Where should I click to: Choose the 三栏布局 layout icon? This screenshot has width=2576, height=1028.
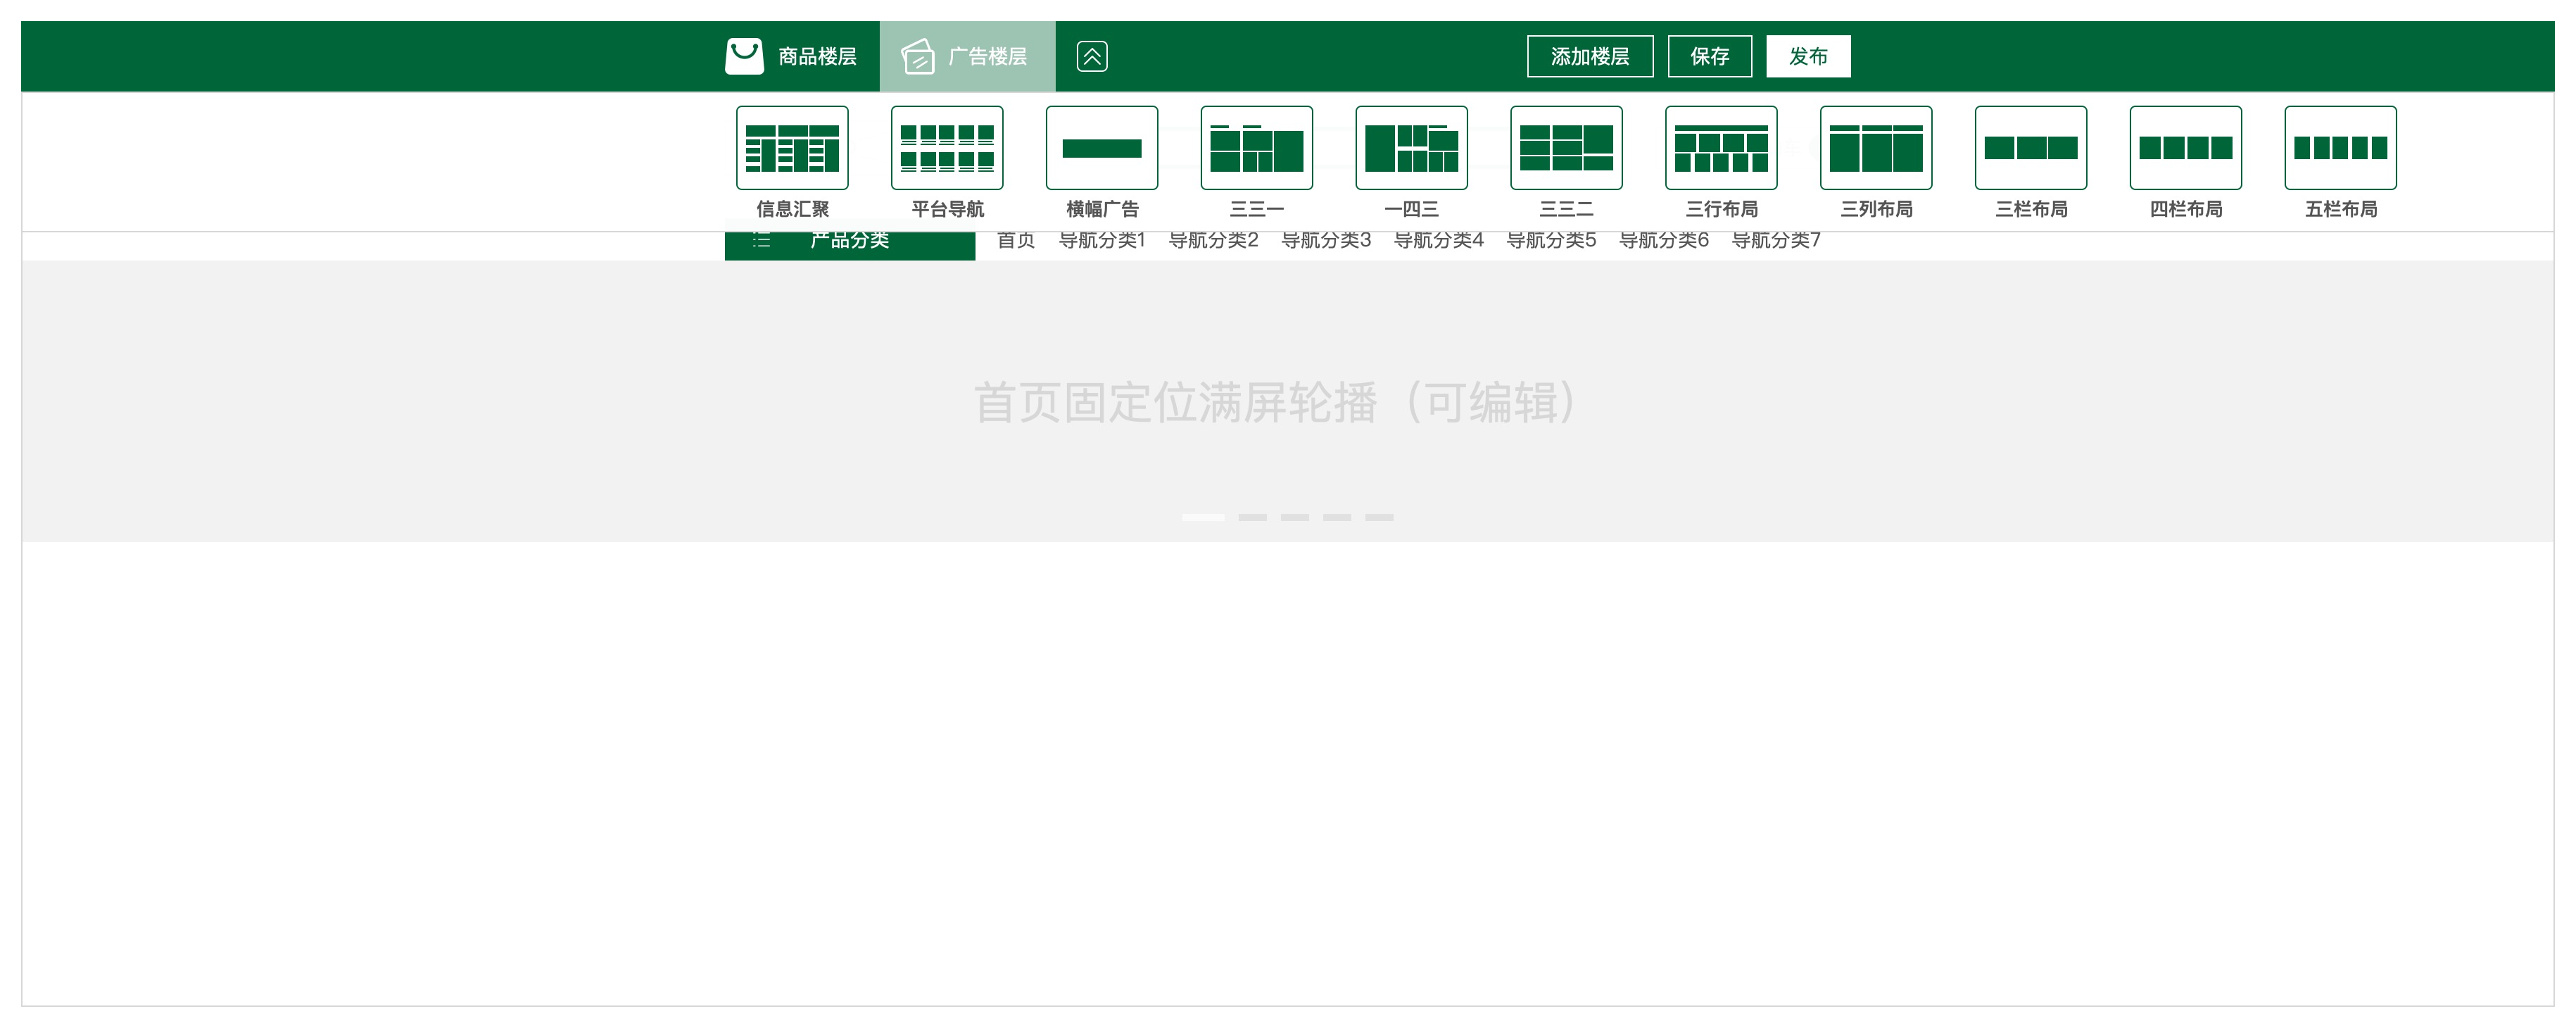point(2031,148)
